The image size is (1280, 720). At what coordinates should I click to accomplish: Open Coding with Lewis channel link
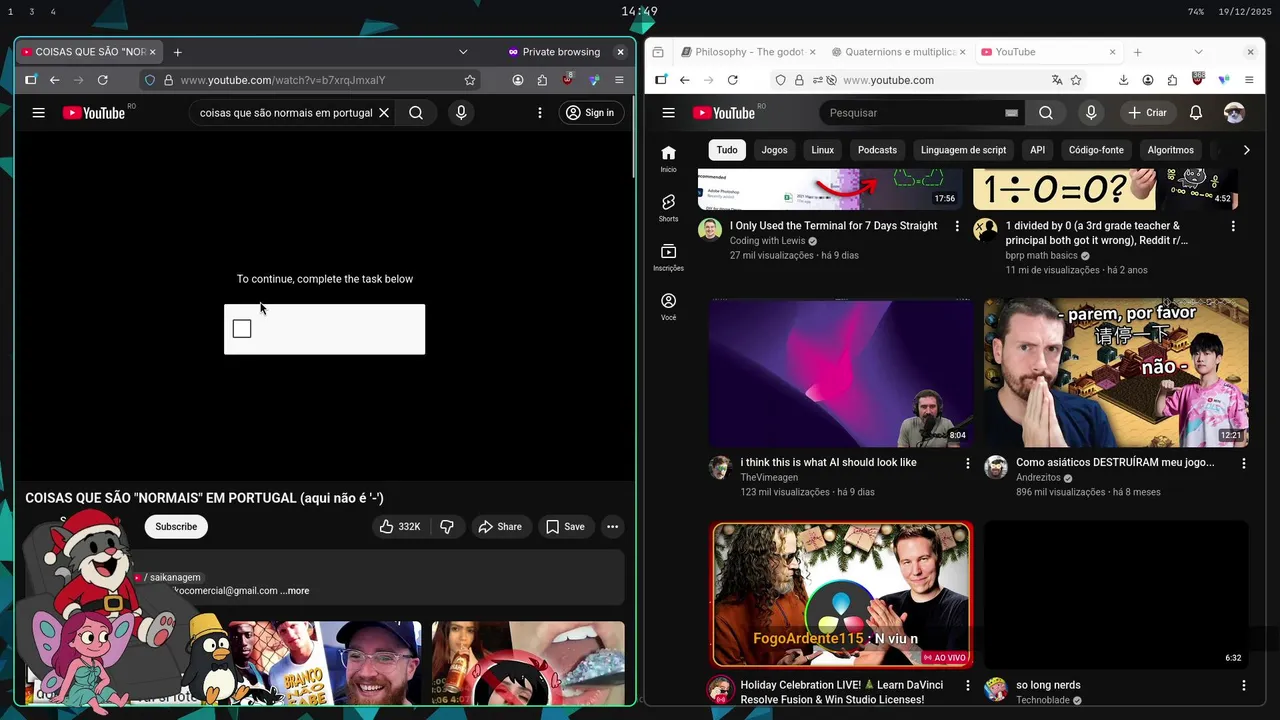[x=767, y=241]
